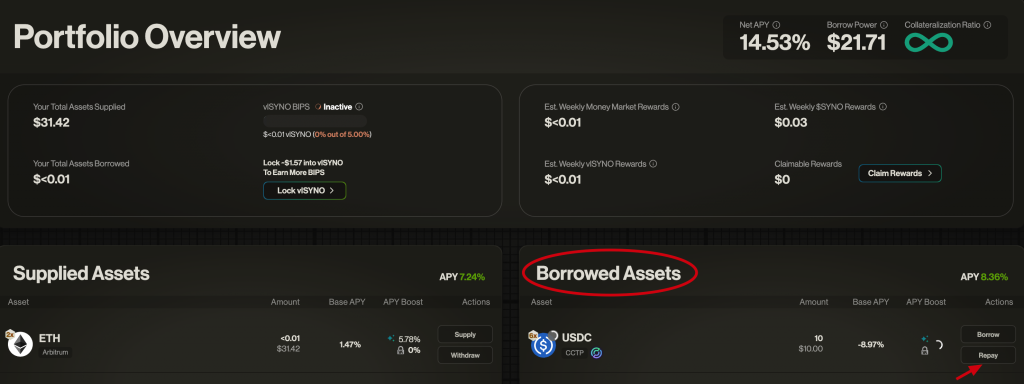Click the Weekly $SYNO Rewards info icon

pos(883,106)
